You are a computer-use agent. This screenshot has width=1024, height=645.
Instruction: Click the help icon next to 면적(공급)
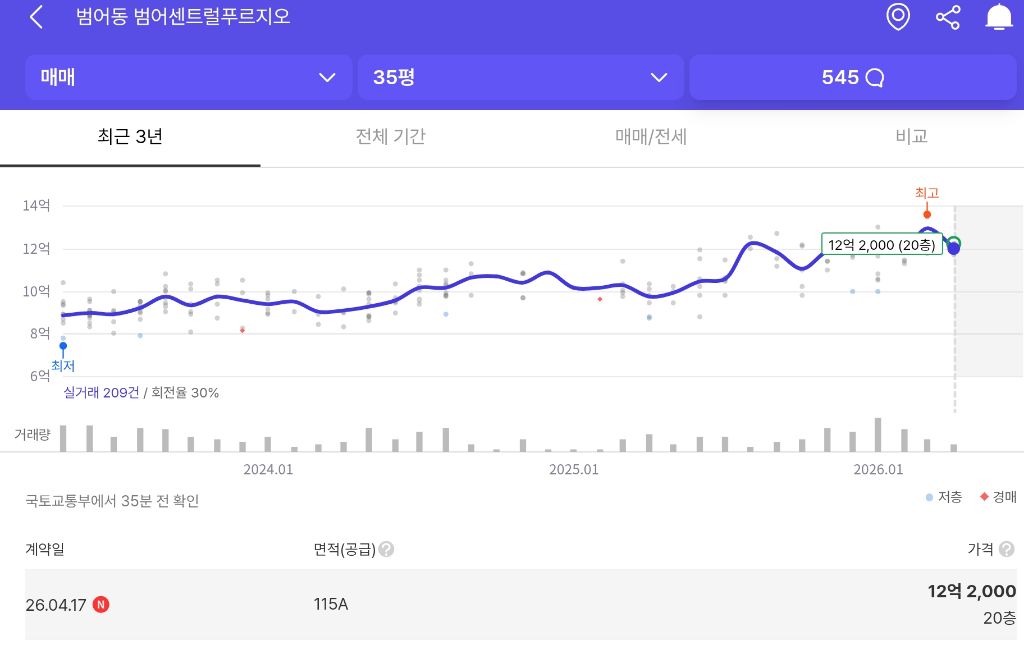tap(386, 549)
